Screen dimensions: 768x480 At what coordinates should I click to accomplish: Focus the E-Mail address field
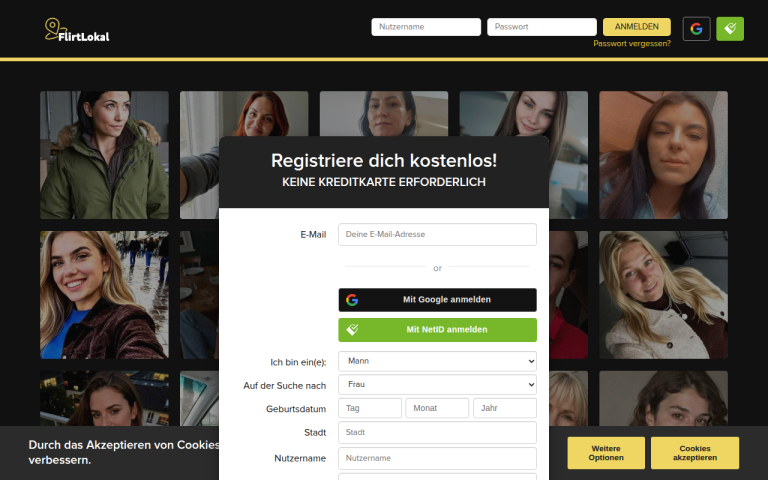tap(437, 235)
